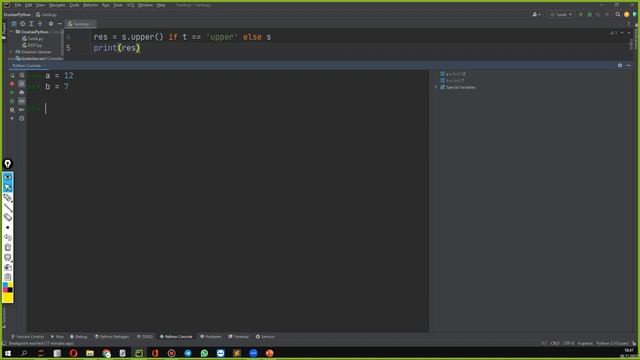Image resolution: width=640 pixels, height=360 pixels.
Task: Click Collapse All in Project panel
Action: 40,24
